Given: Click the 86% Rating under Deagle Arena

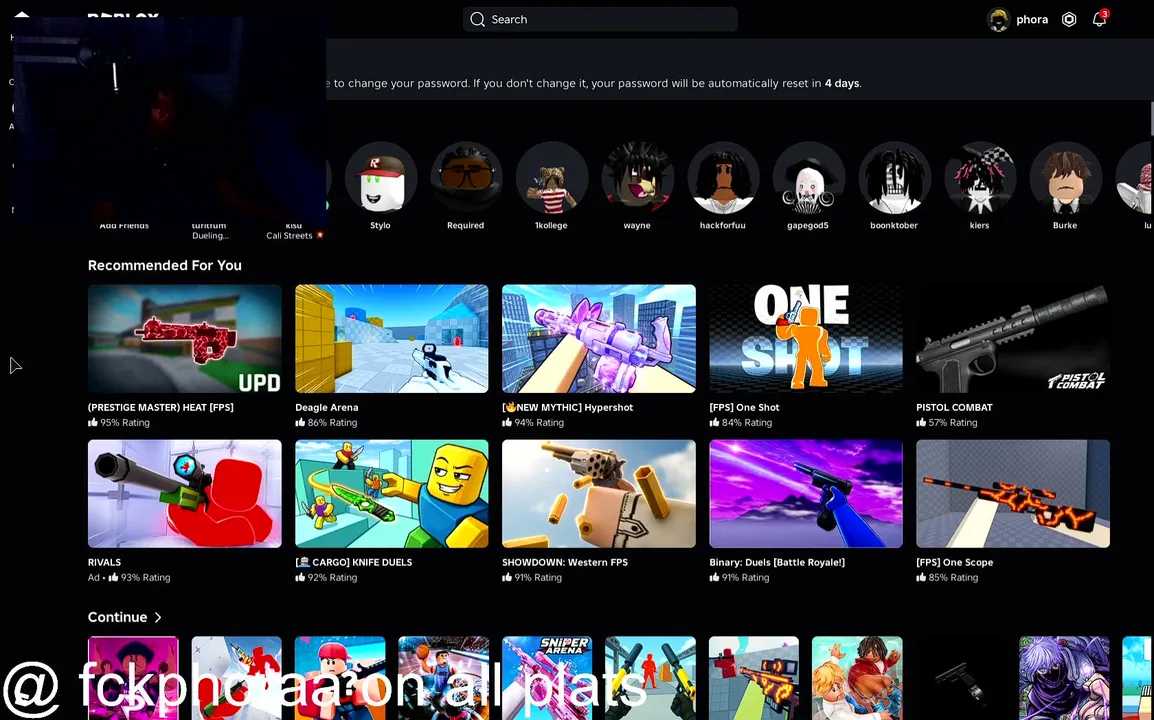Looking at the screenshot, I should coord(326,423).
